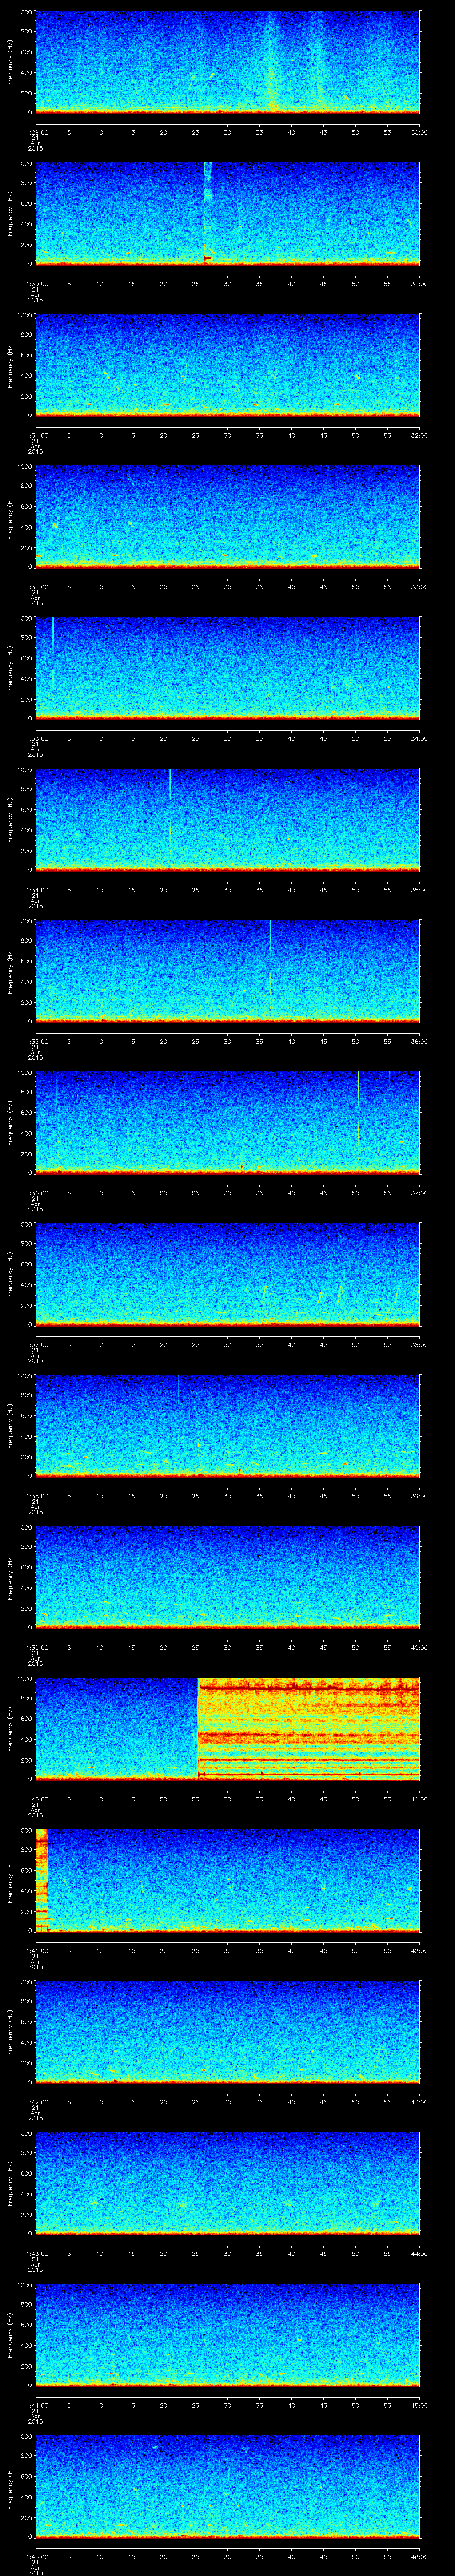Select the '1:40:00' start time label
455x2576 pixels.
click(x=36, y=1799)
